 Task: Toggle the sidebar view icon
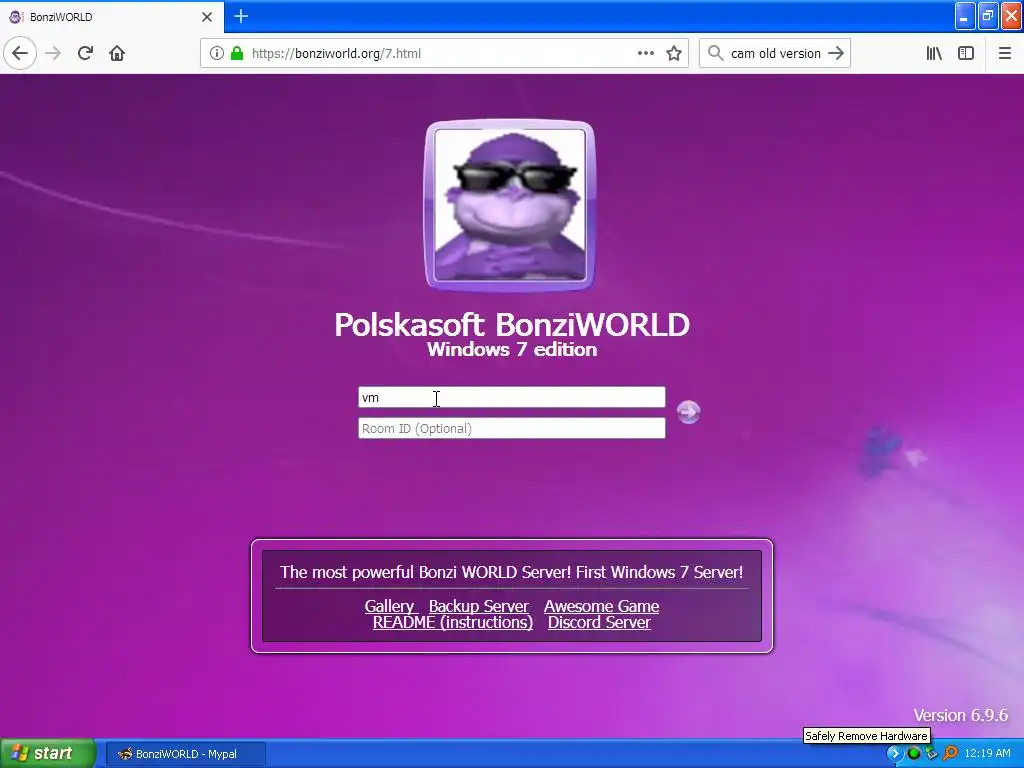[x=966, y=54]
